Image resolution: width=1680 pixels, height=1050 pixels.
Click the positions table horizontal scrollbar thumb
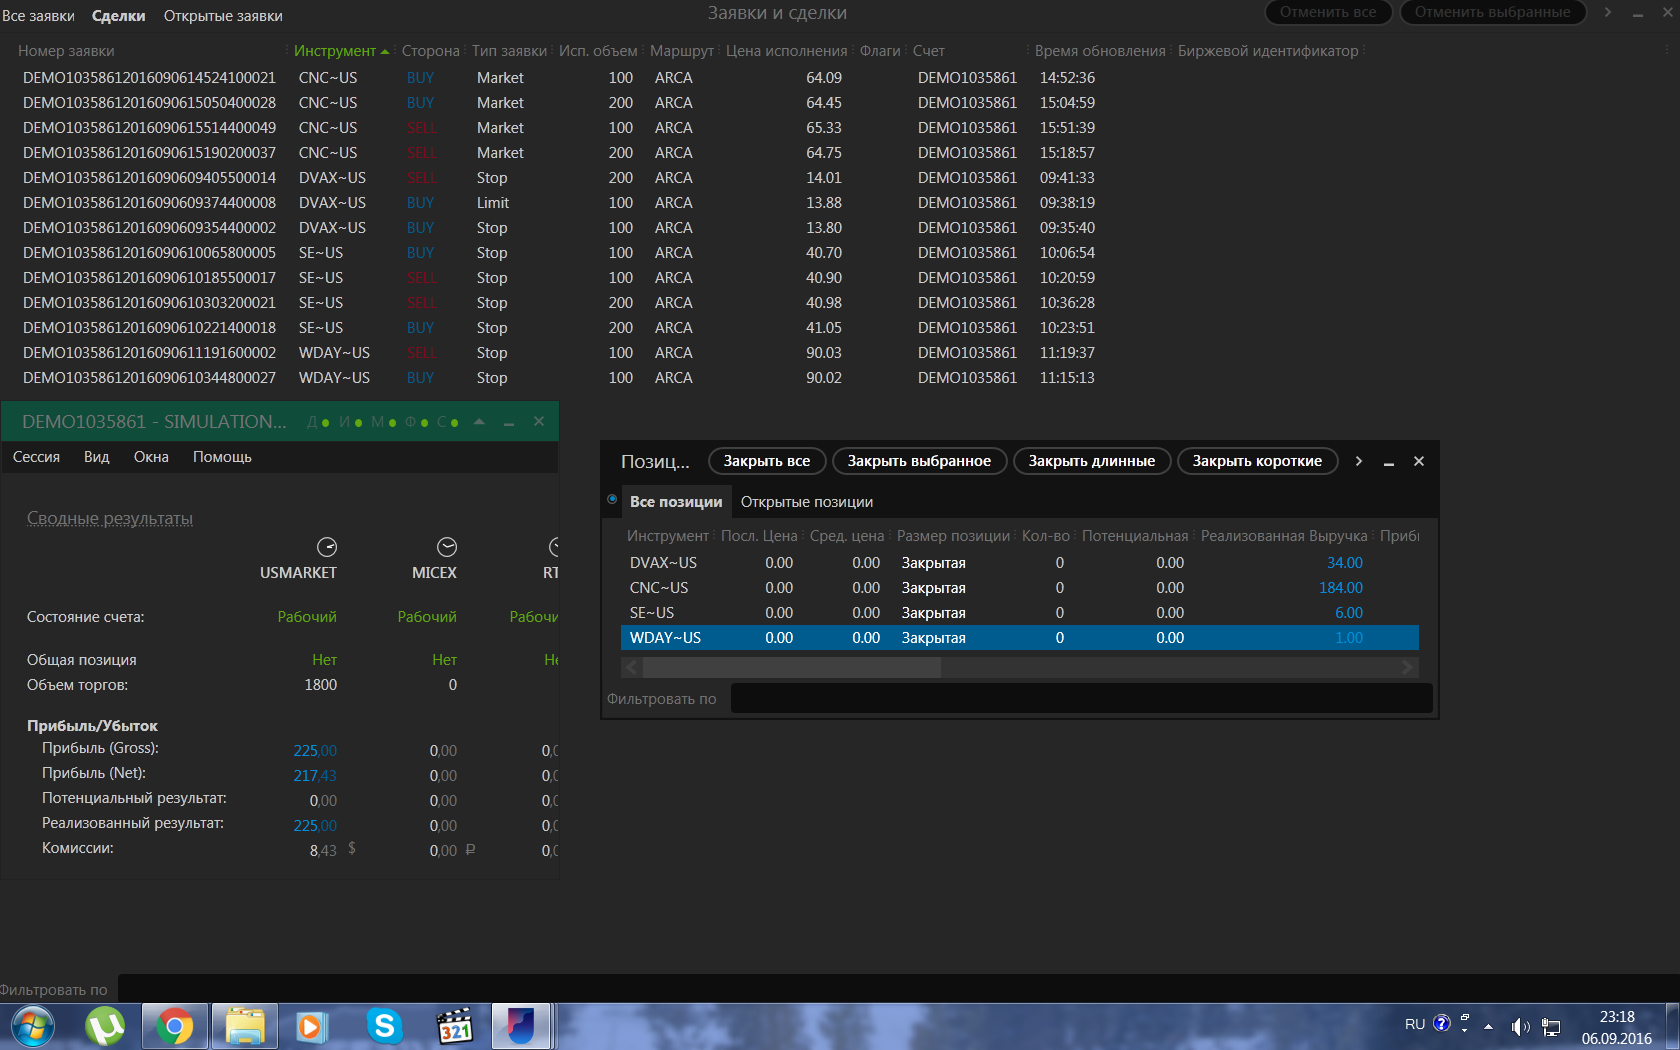791,667
